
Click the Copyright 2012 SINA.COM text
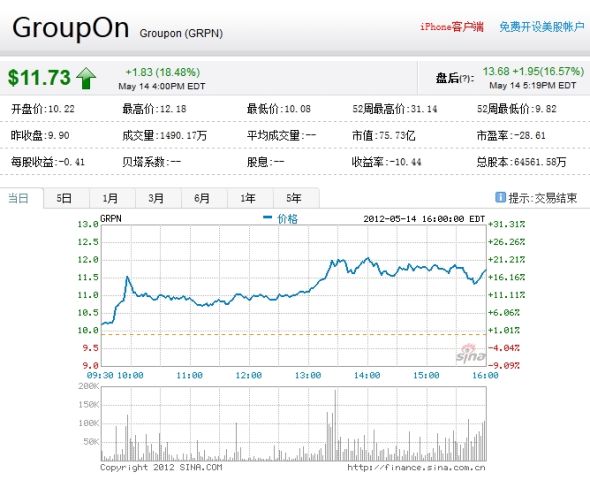pos(161,468)
